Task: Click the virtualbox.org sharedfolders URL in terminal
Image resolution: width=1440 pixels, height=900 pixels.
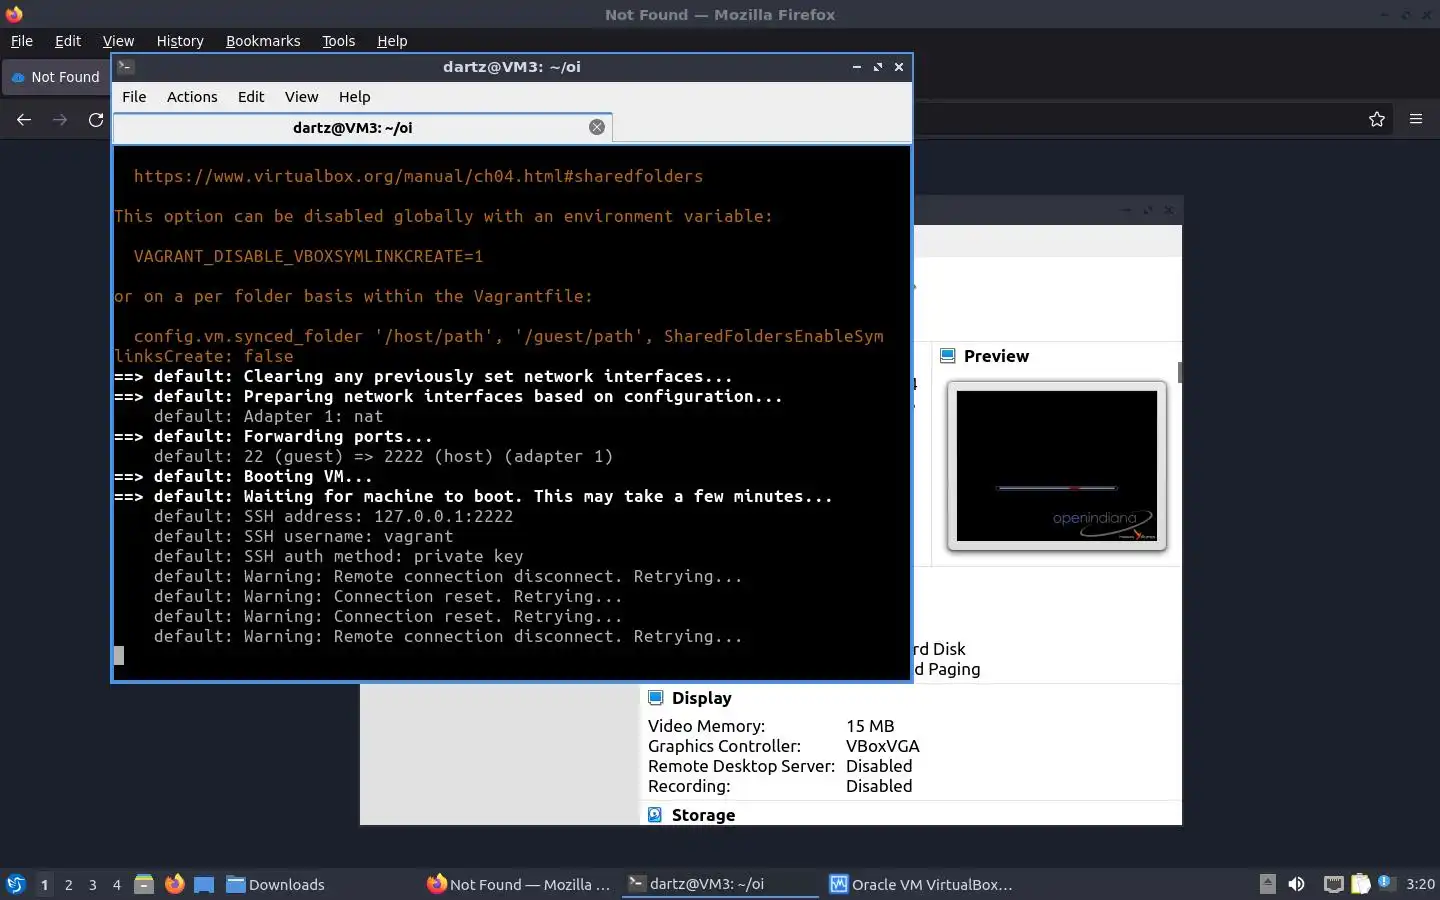Action: [x=418, y=176]
